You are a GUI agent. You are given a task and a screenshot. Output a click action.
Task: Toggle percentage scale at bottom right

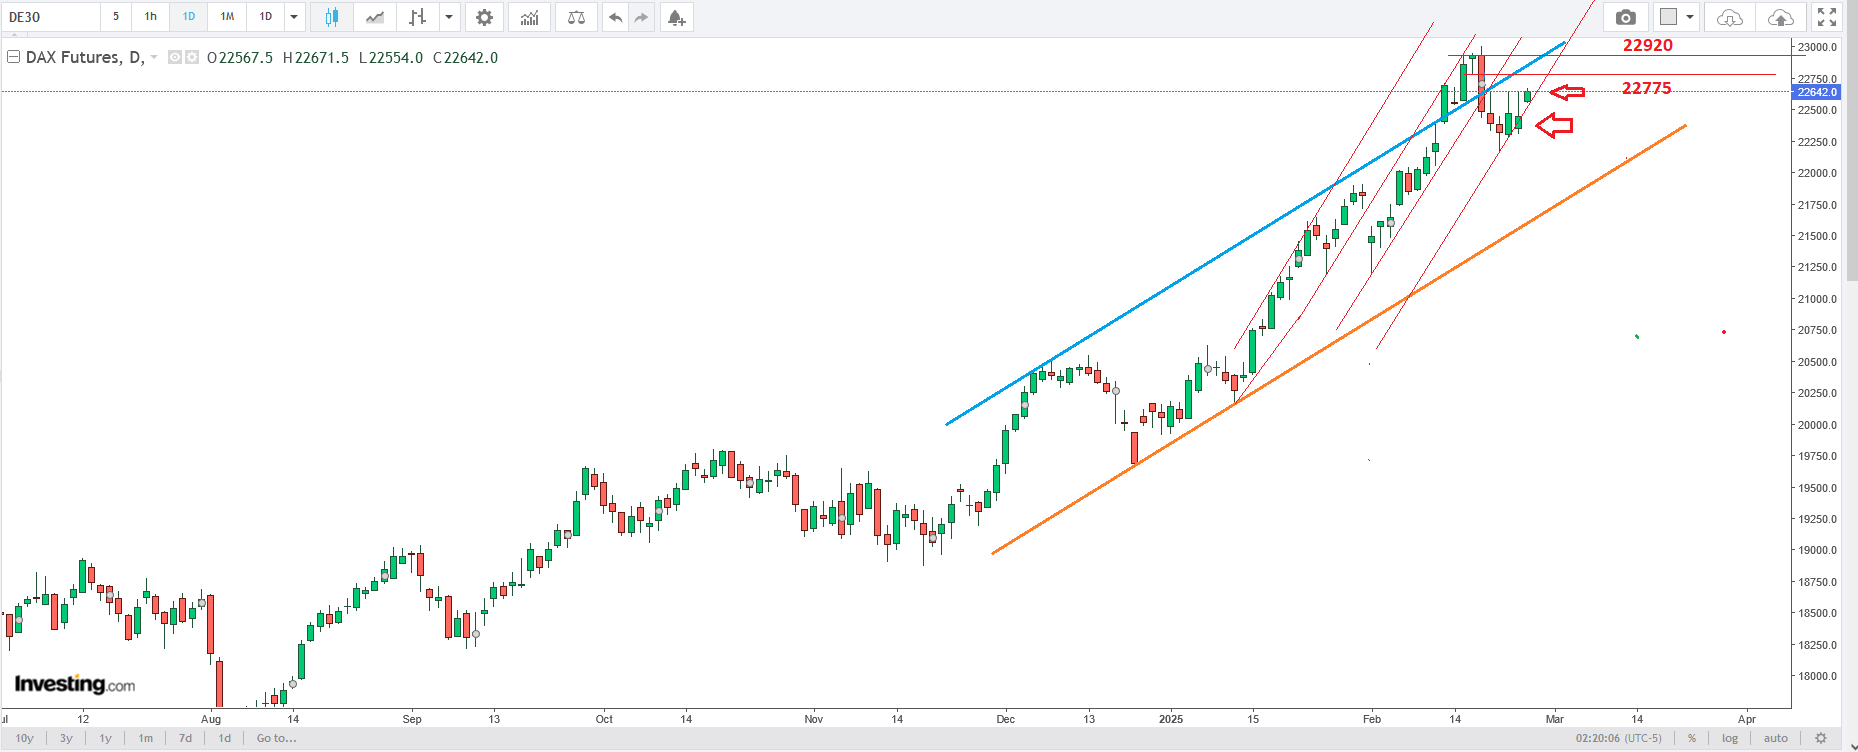1692,738
